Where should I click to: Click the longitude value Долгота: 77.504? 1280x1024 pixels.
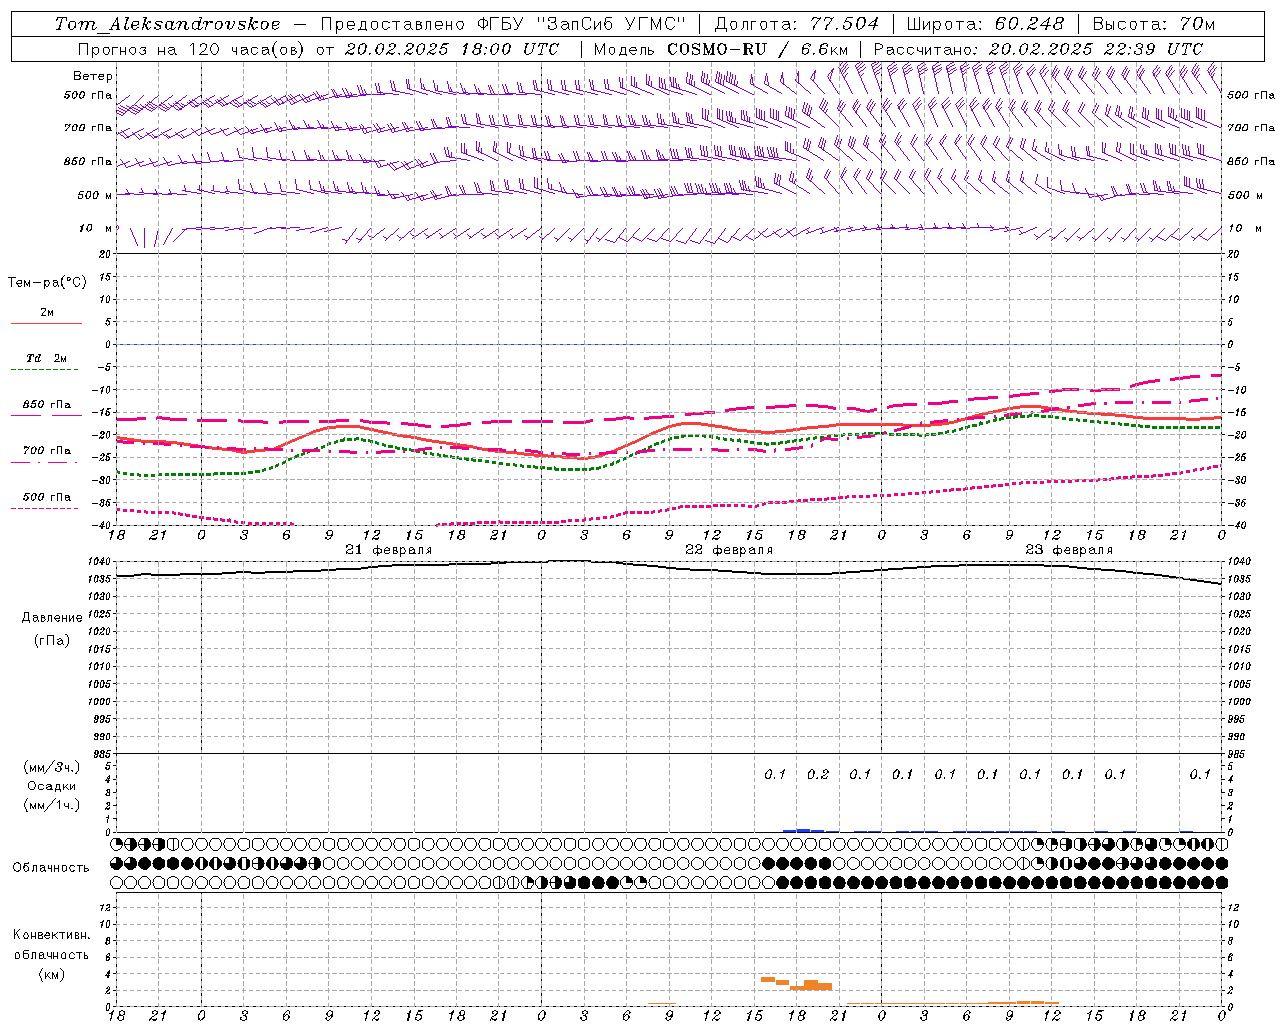click(x=797, y=24)
